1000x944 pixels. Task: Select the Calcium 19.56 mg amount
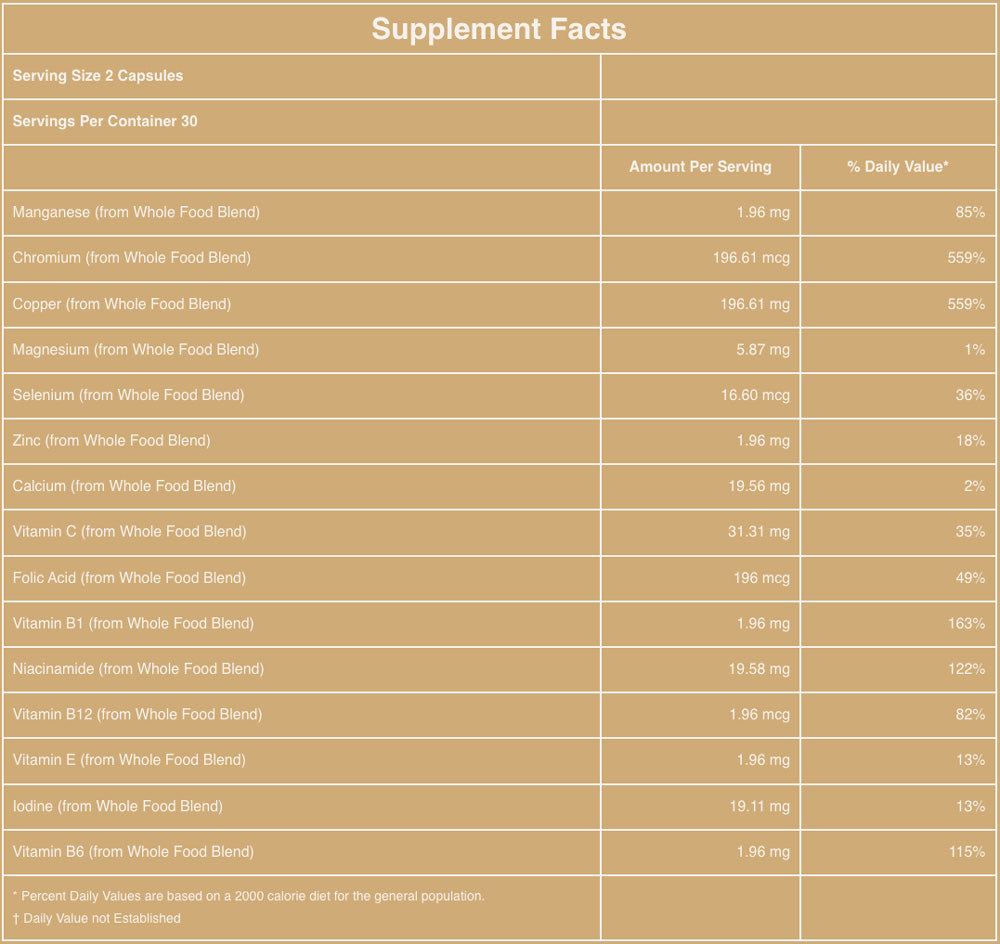click(x=759, y=486)
